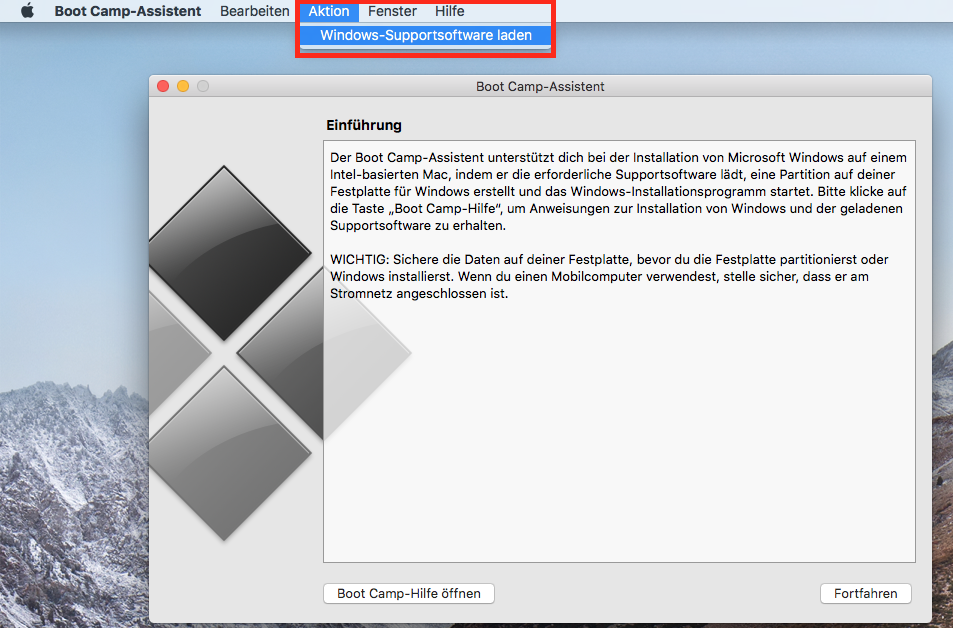
Task: Choose Windows-Supportsoftware laden menu entry
Action: [x=425, y=35]
